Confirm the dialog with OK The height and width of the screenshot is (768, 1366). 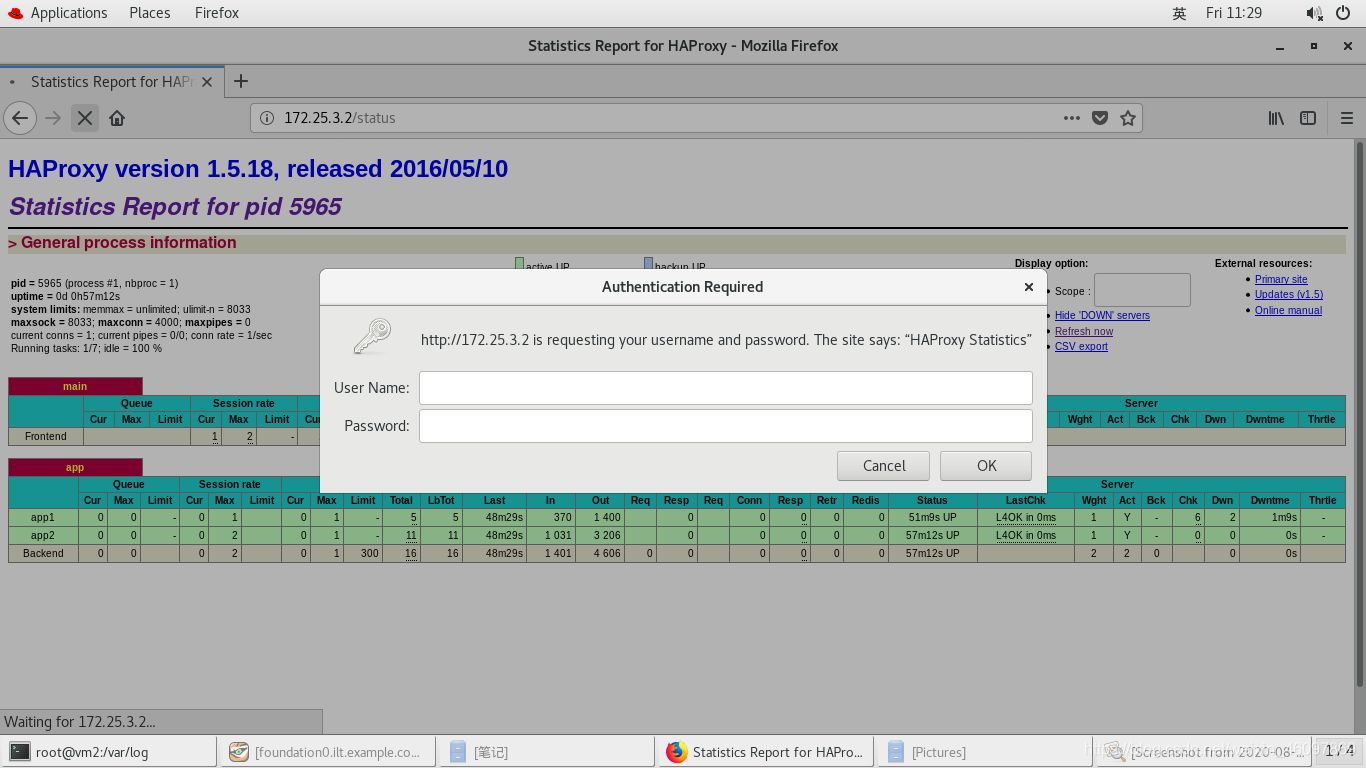986,466
